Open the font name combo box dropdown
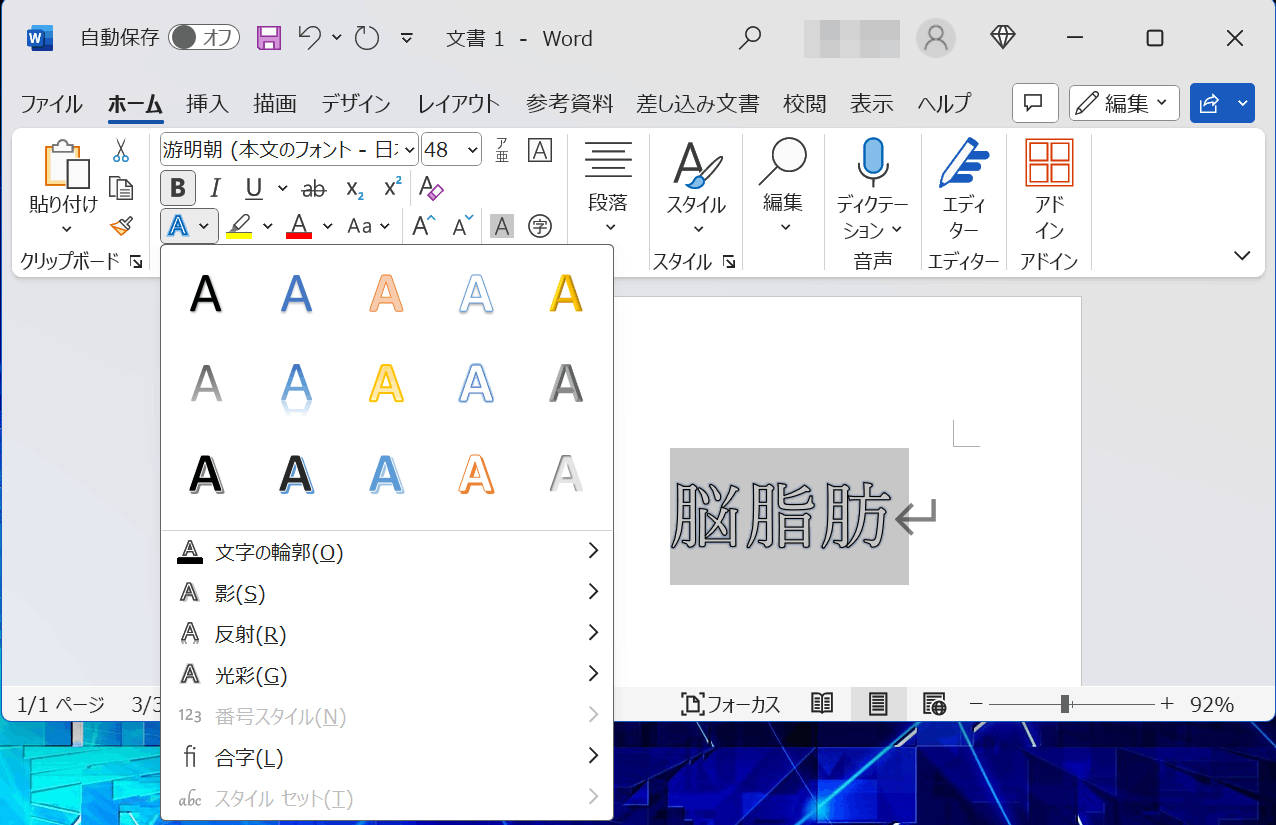Screen dimensions: 1276x825 409,151
